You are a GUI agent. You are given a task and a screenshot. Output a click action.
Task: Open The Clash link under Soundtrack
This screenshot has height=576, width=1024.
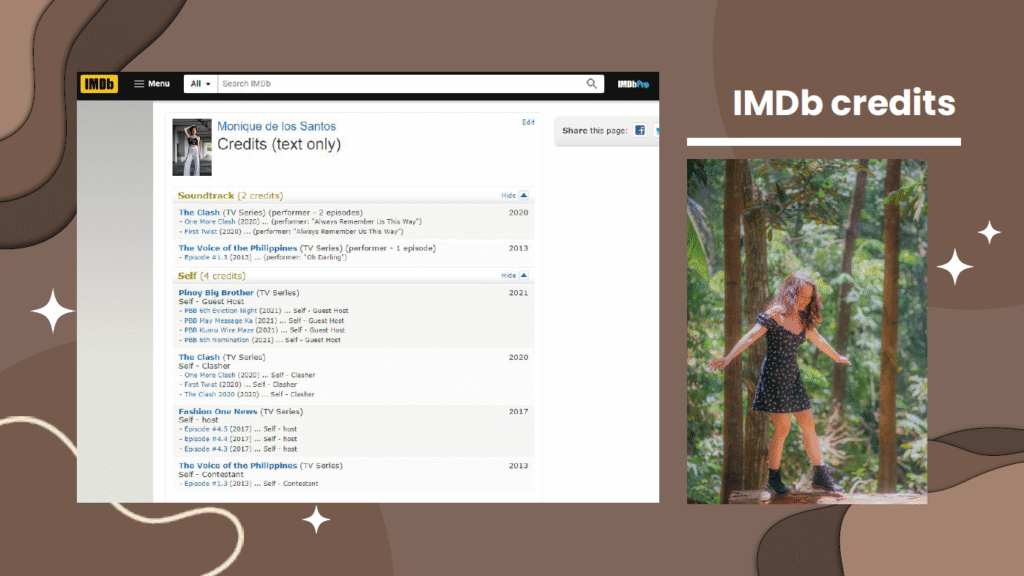[x=199, y=212]
